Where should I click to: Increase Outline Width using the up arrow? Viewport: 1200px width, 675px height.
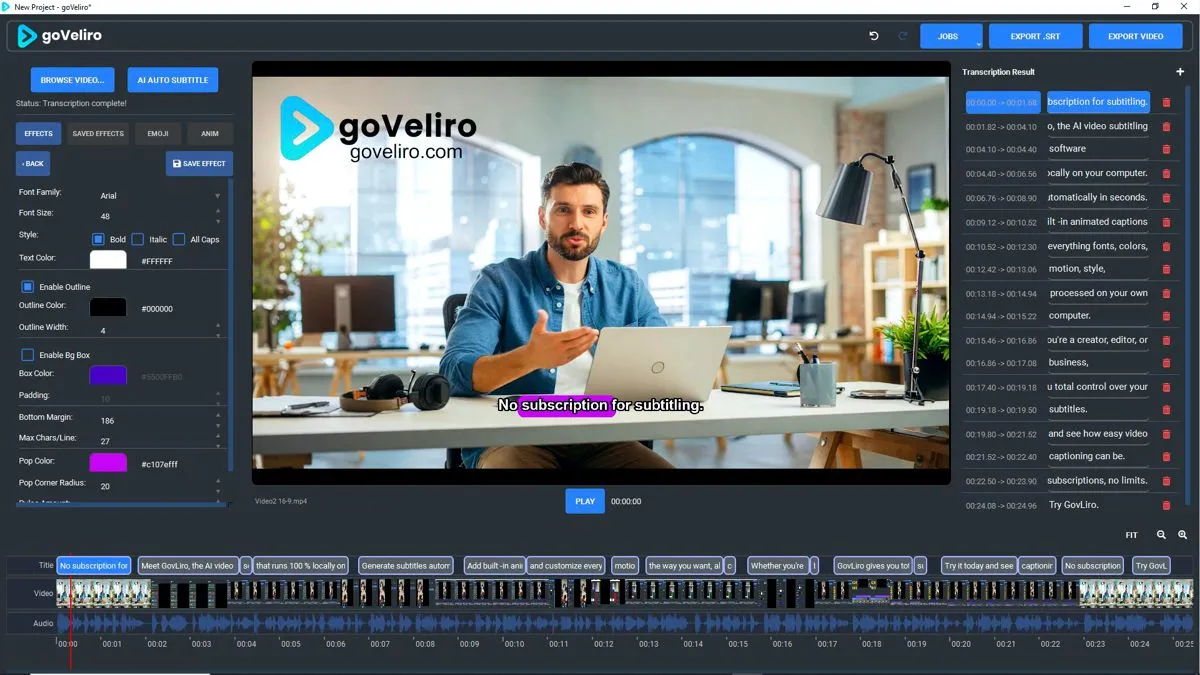(x=218, y=325)
